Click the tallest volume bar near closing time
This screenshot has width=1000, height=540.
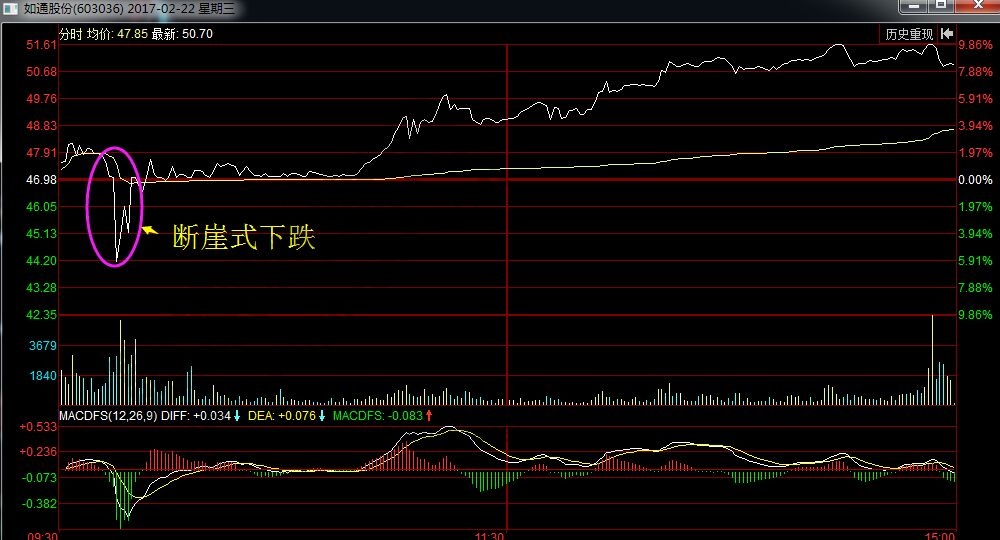click(932, 360)
